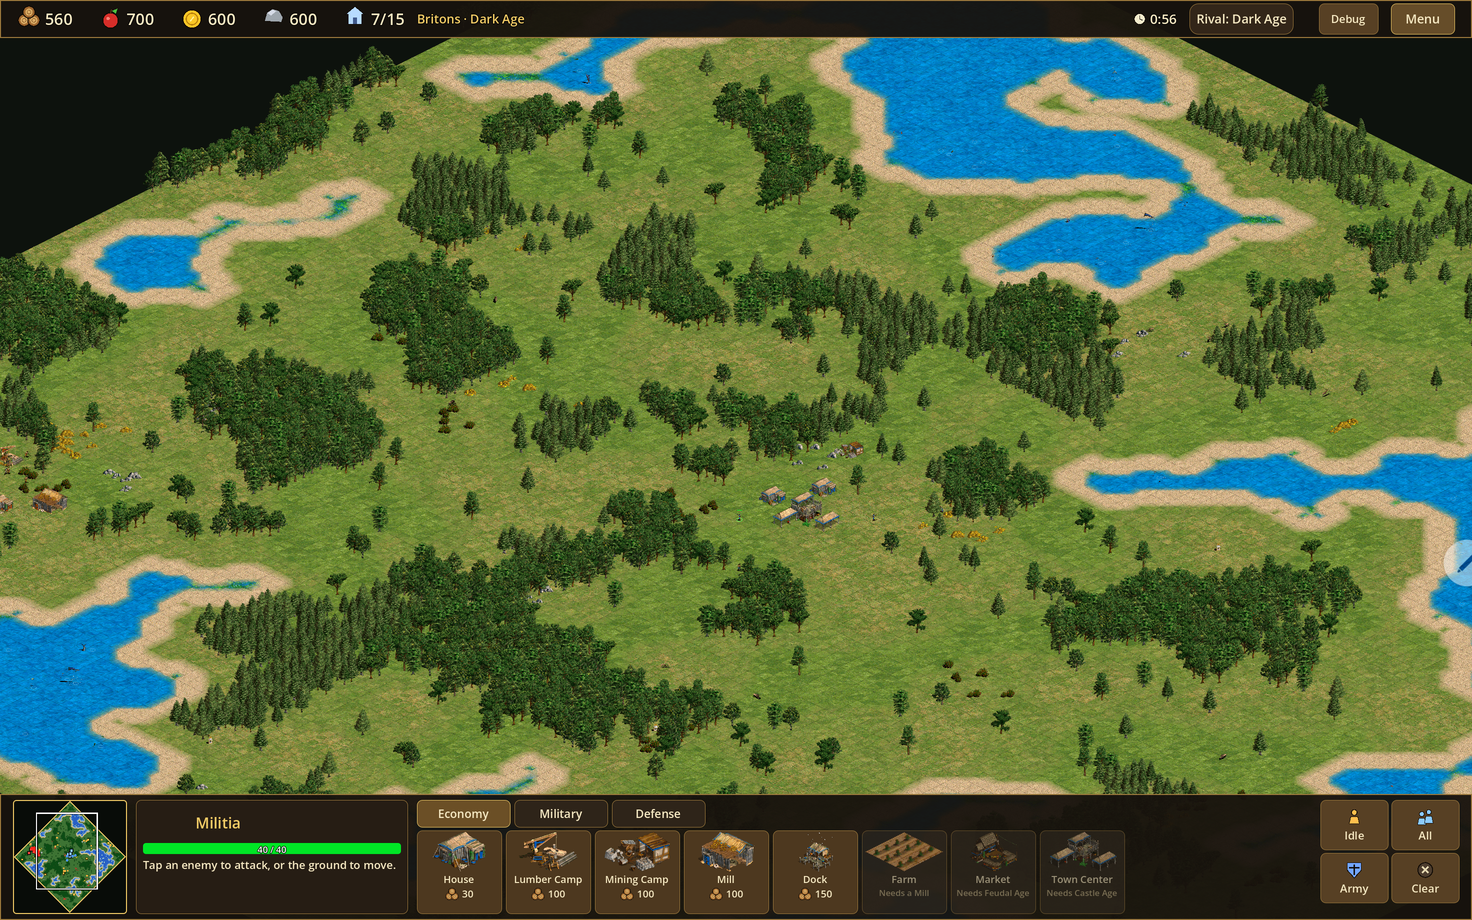Image resolution: width=1472 pixels, height=920 pixels.
Task: Open the Debug panel
Action: [1348, 19]
